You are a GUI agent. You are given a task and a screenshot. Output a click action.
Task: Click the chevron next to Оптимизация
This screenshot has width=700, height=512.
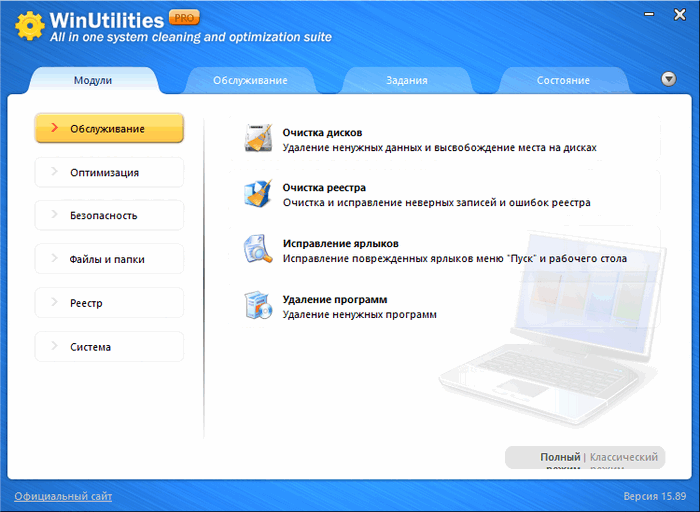(54, 171)
